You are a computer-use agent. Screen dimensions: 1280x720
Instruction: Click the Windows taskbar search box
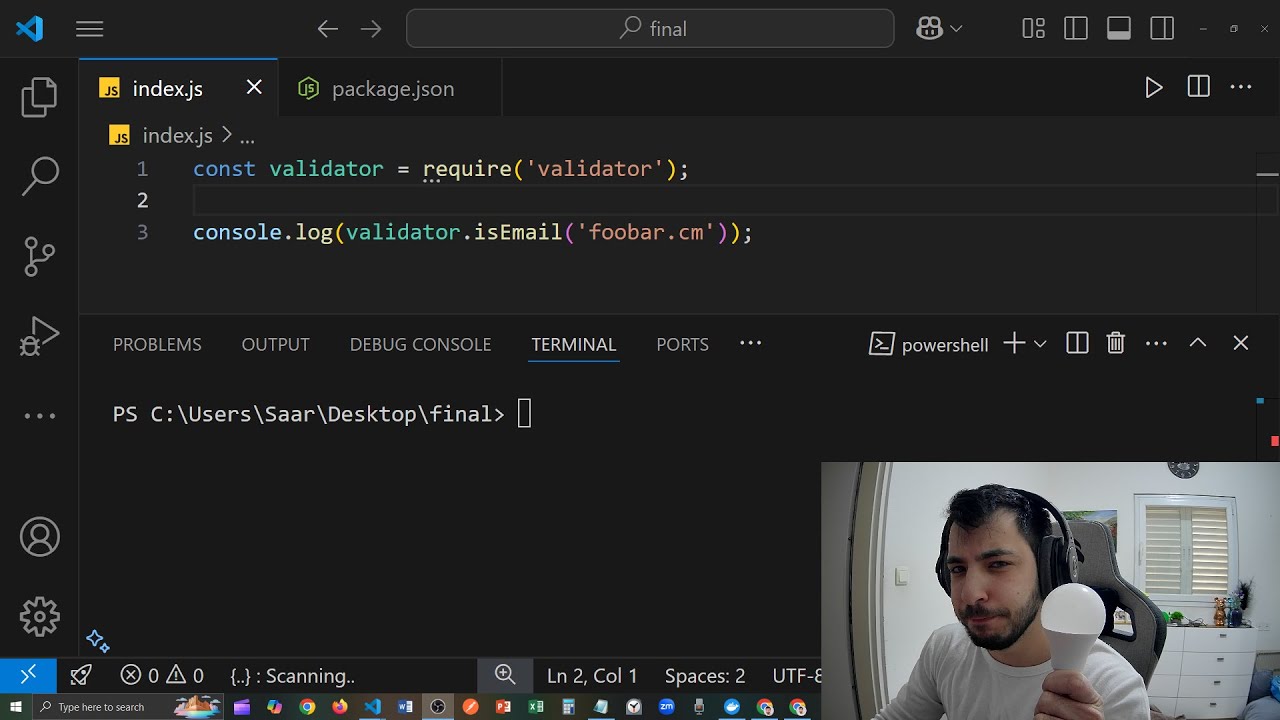(x=128, y=707)
